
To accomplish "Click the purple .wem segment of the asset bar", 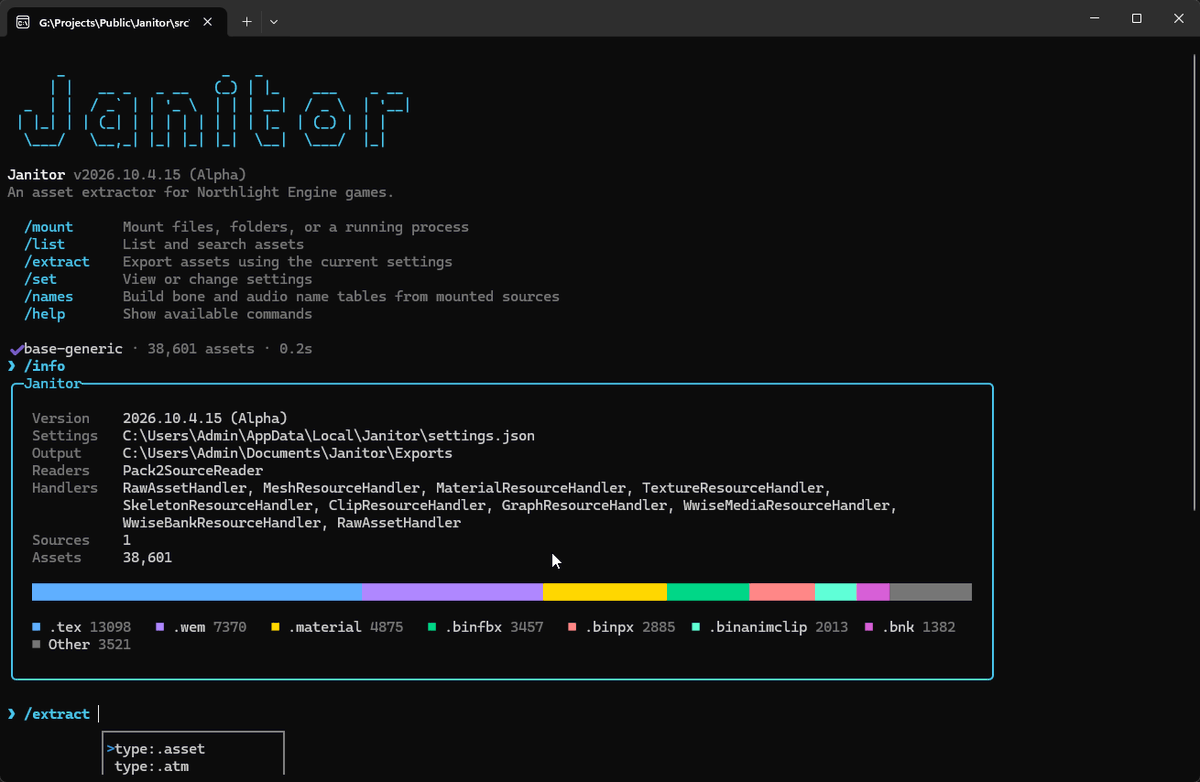I will point(452,592).
